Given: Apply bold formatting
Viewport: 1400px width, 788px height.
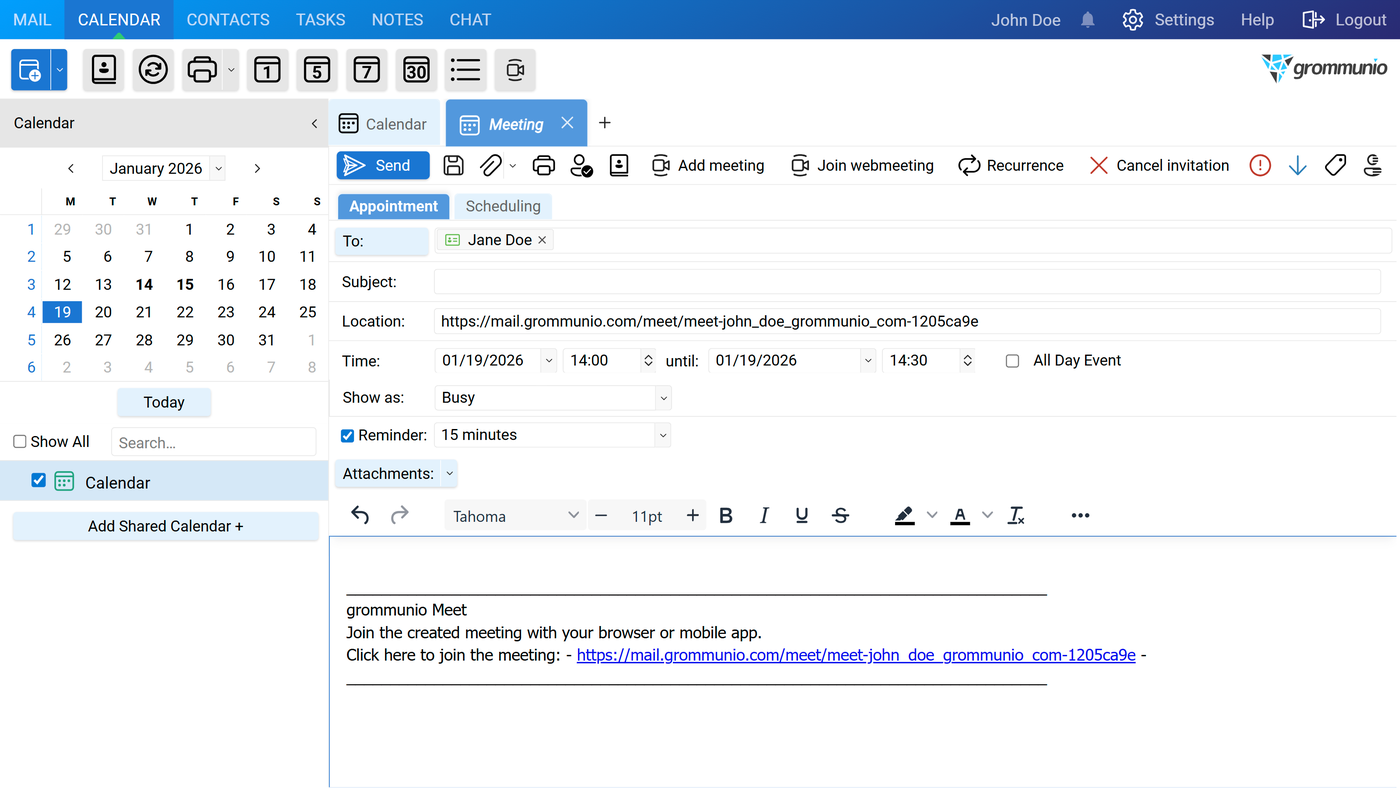Looking at the screenshot, I should (726, 515).
